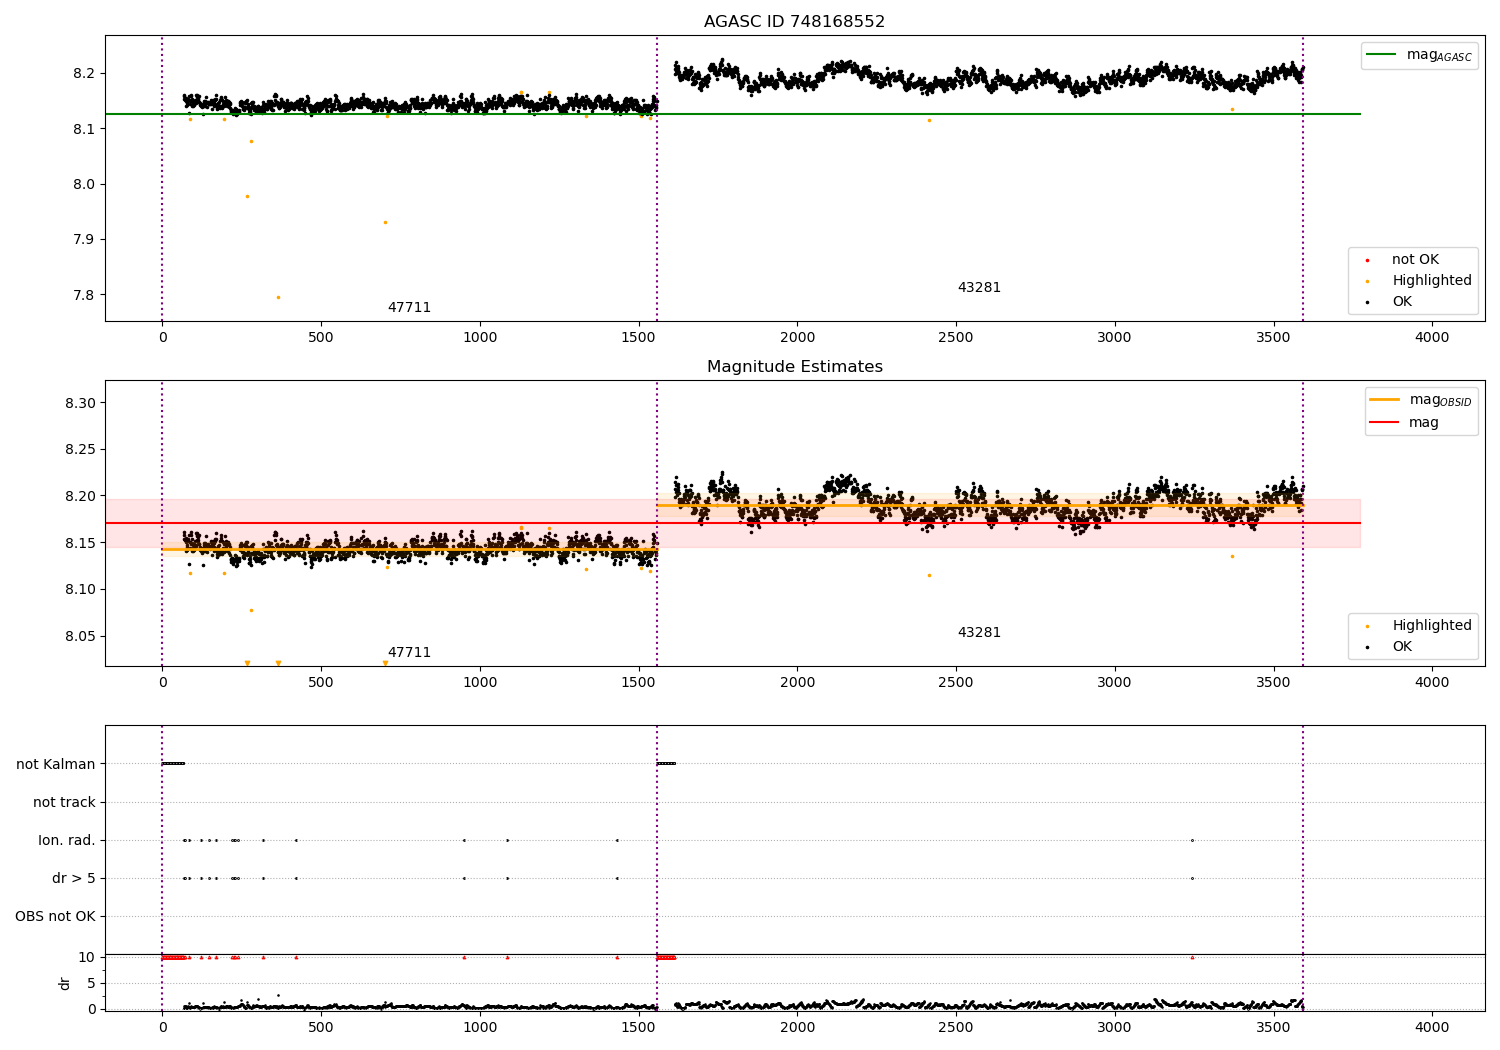The width and height of the screenshot is (1500, 1050).
Task: Click the 8.1 y-axis tick in top plot
Action: pos(84,130)
